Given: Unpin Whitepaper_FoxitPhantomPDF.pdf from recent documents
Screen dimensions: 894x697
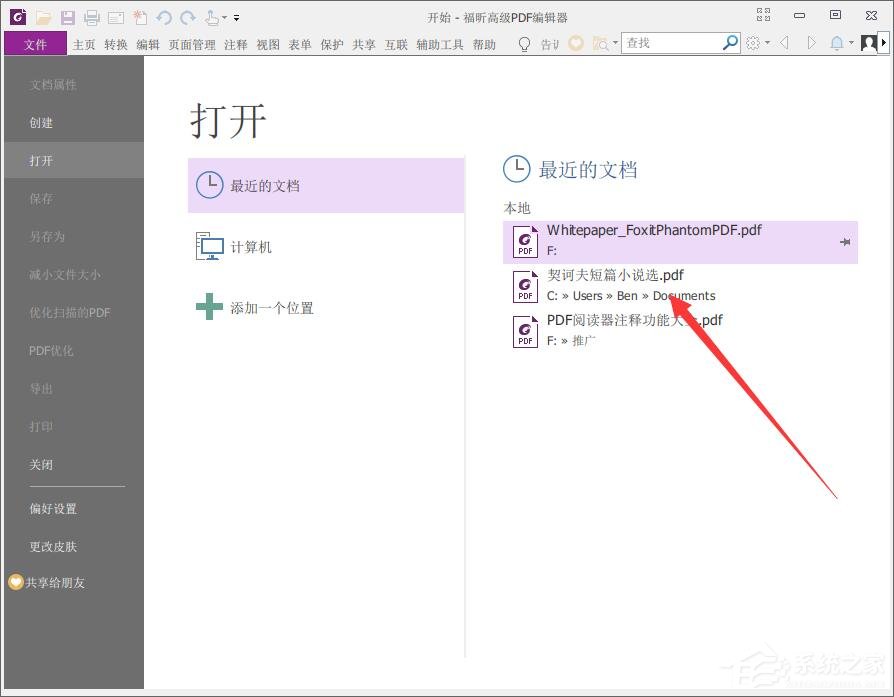Looking at the screenshot, I should point(845,241).
